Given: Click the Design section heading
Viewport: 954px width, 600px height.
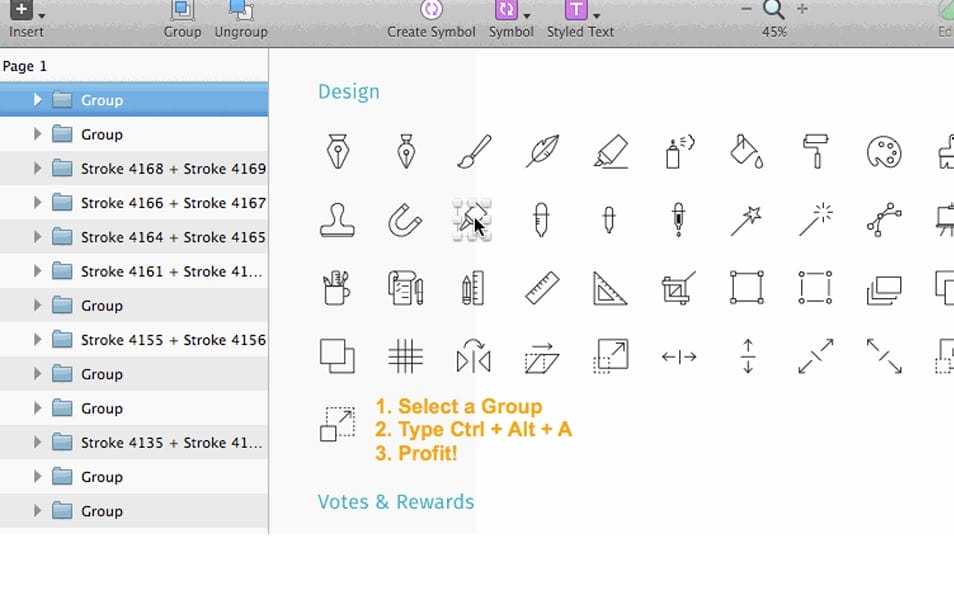Looking at the screenshot, I should coord(349,92).
